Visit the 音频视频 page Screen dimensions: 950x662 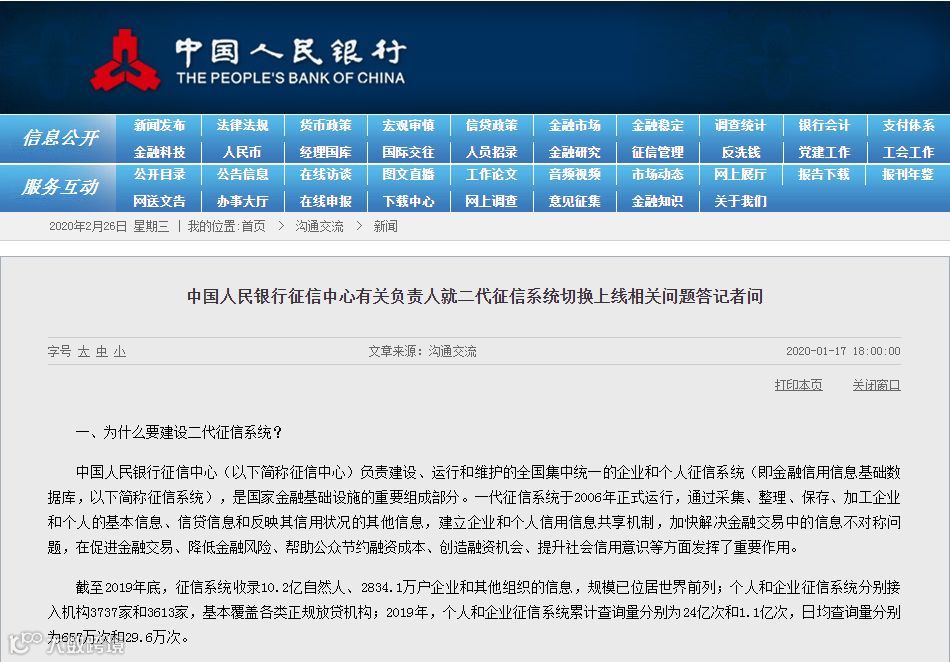pos(574,174)
